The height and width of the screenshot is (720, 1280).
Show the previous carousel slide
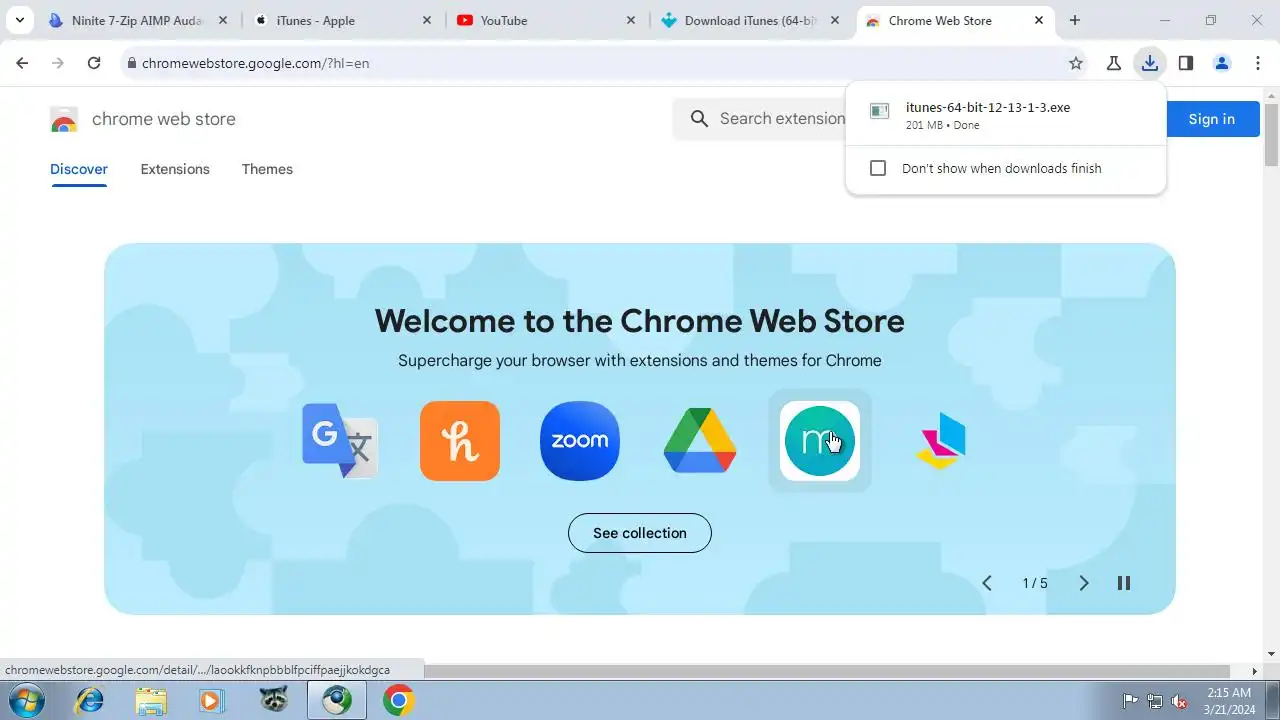[987, 583]
